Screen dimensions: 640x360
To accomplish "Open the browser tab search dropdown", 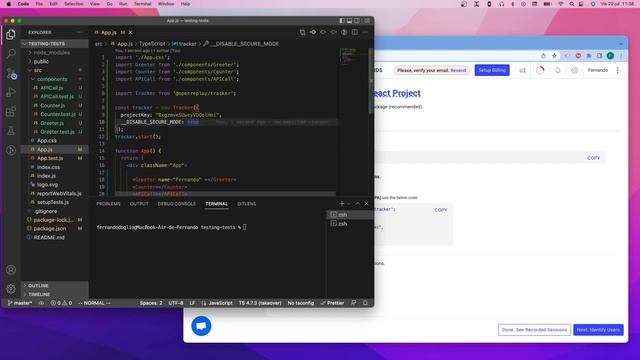I will pos(621,43).
